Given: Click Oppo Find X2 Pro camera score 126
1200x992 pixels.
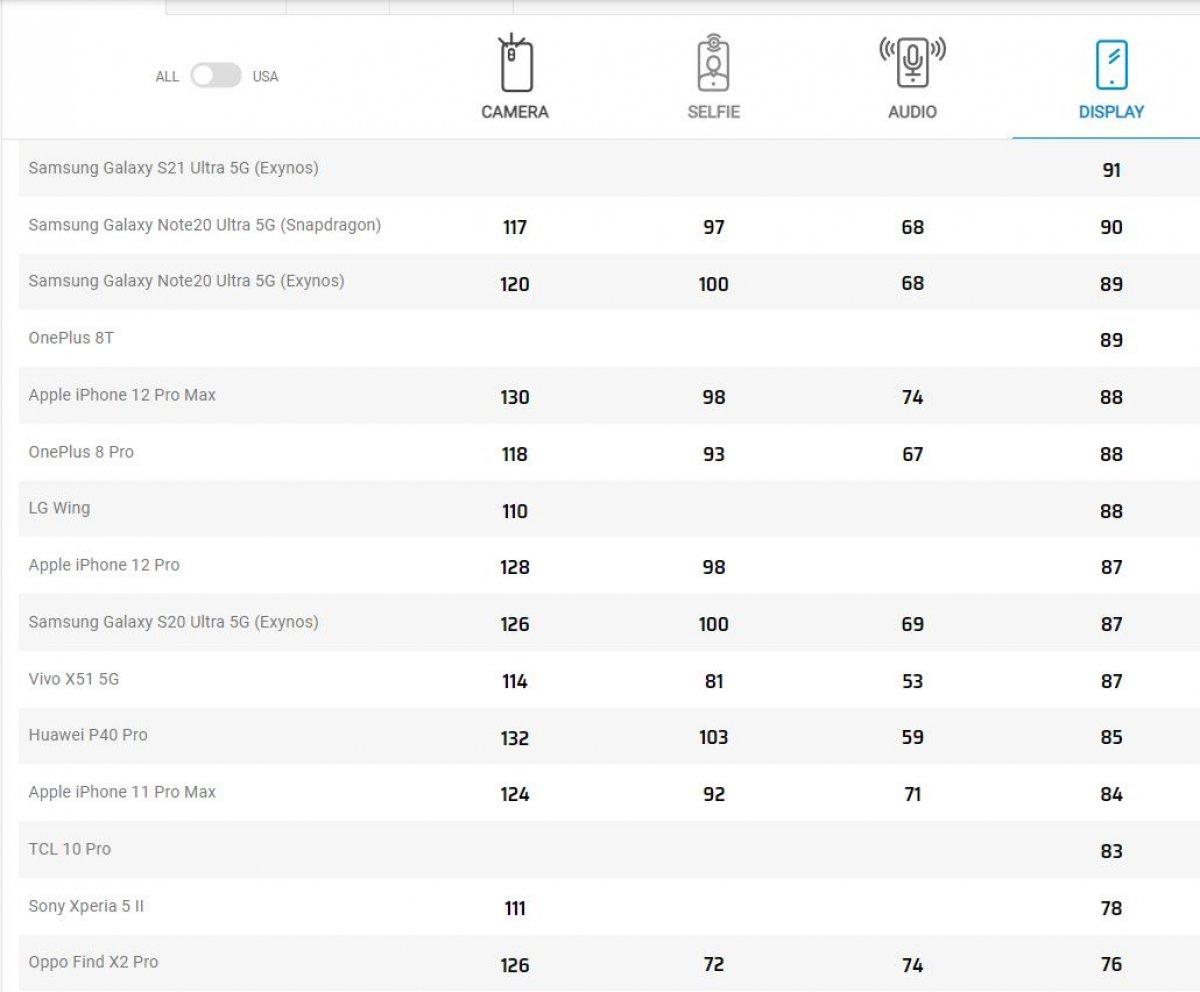Looking at the screenshot, I should point(514,965).
